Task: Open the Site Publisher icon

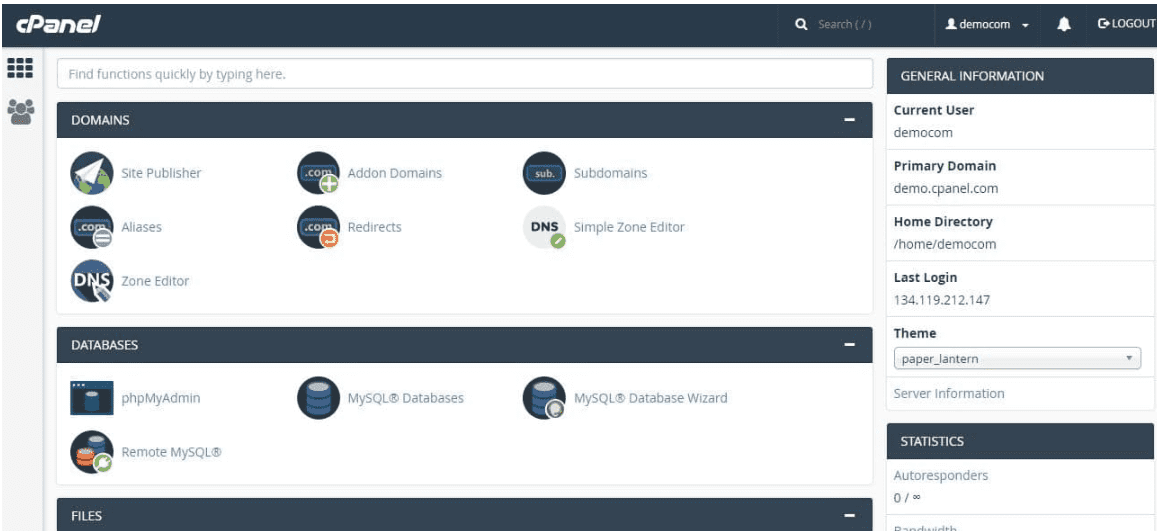Action: click(91, 173)
